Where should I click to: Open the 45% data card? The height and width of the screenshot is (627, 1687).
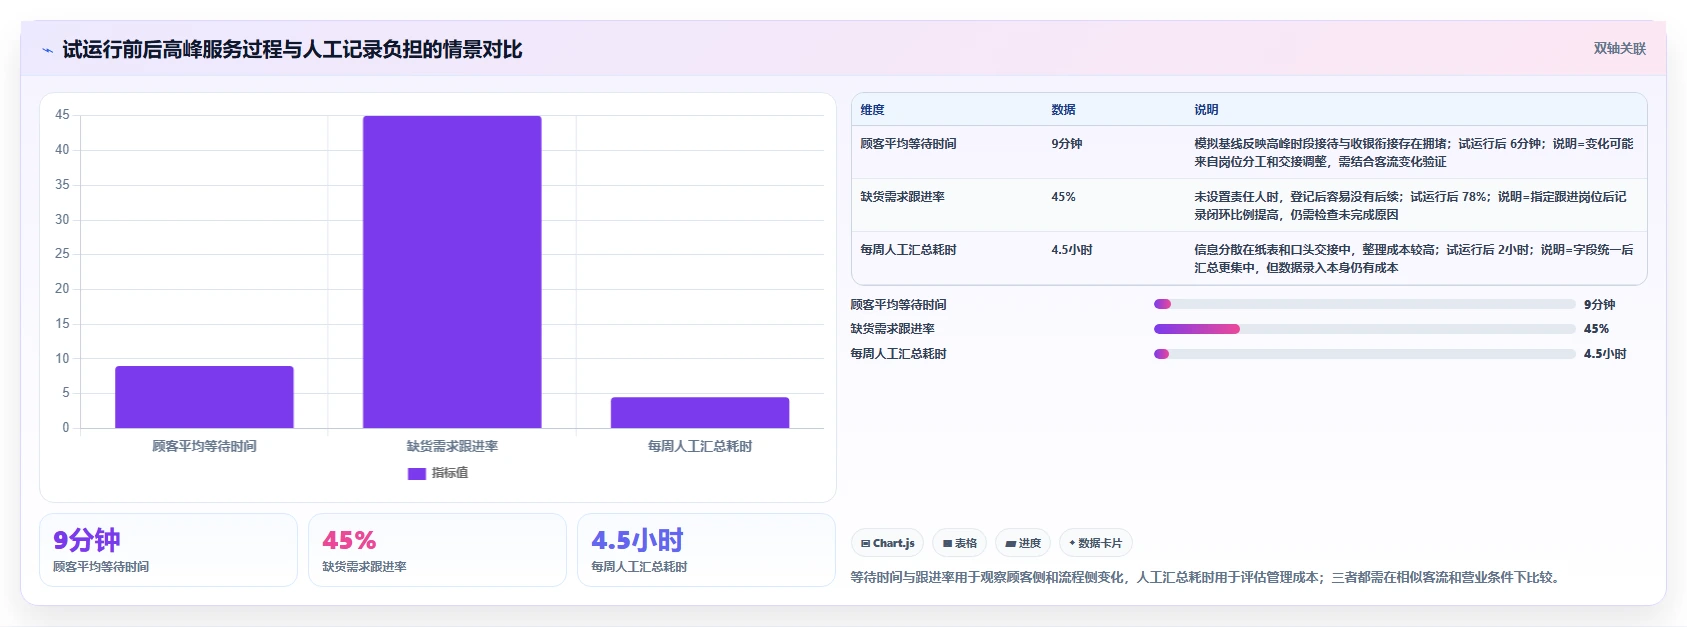(437, 550)
